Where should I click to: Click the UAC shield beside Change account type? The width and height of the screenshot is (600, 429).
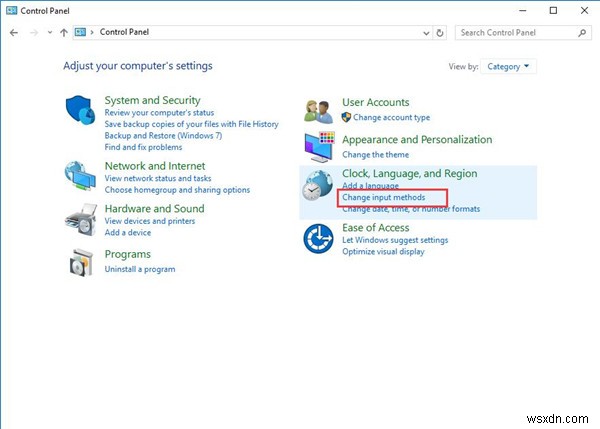click(x=346, y=117)
